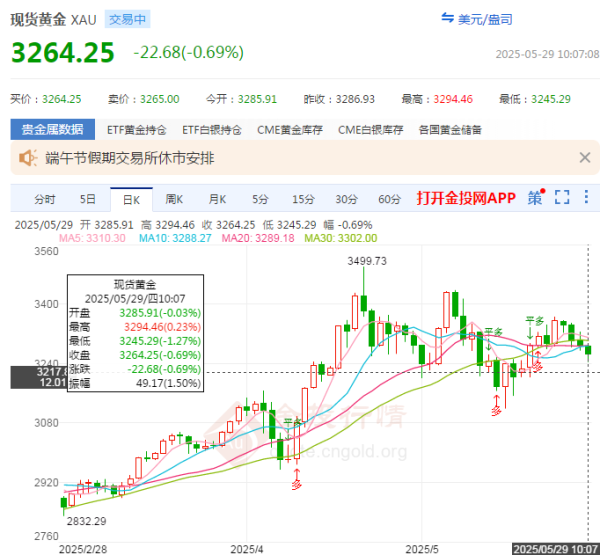Click the 今开 3285.91 value
The width and height of the screenshot is (600, 555).
(x=257, y=99)
